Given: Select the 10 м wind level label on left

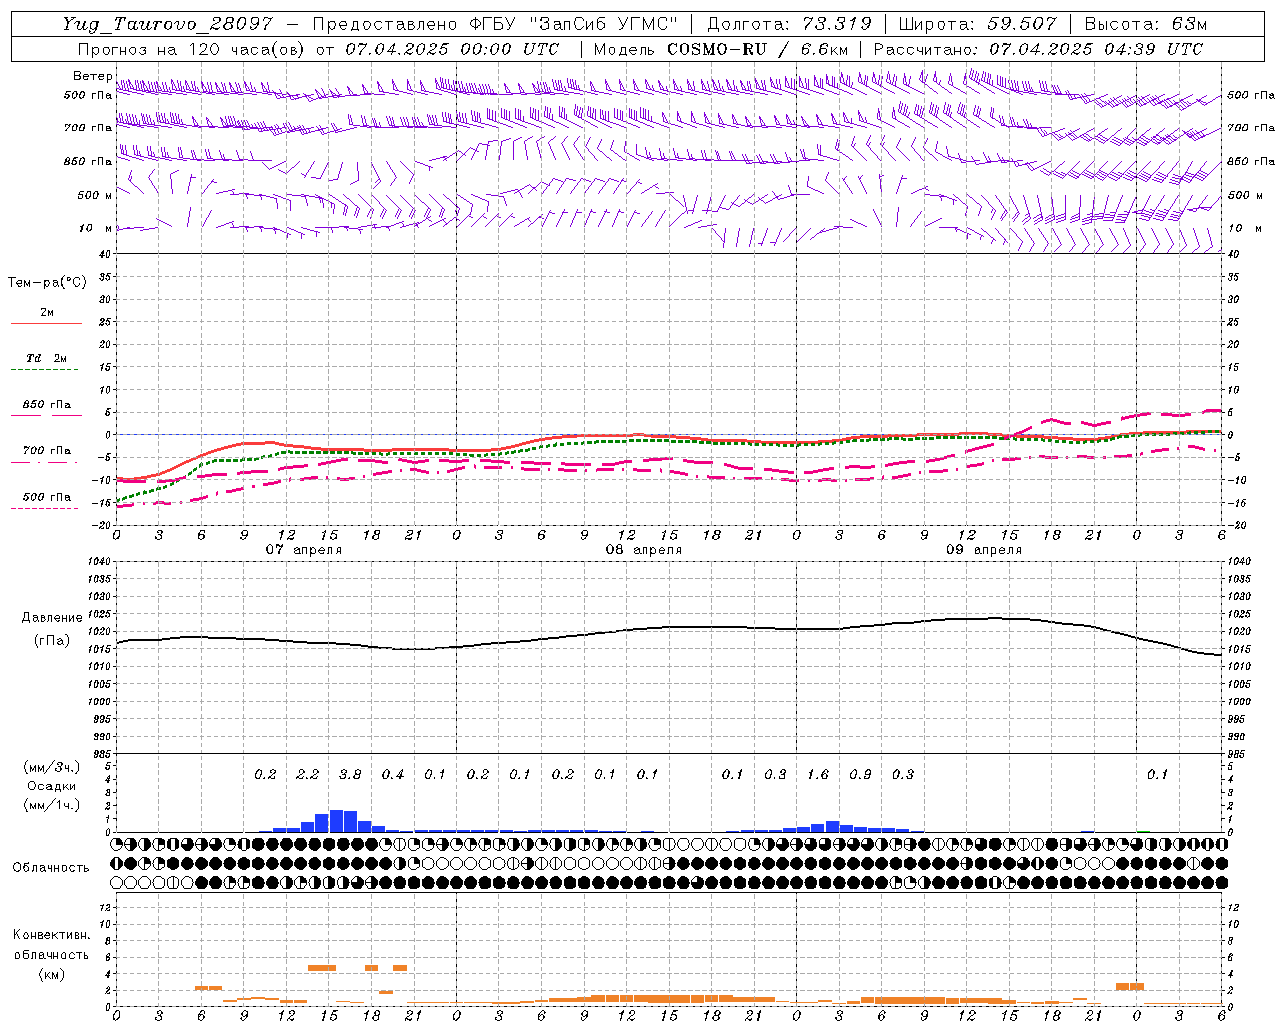Looking at the screenshot, I should [94, 229].
